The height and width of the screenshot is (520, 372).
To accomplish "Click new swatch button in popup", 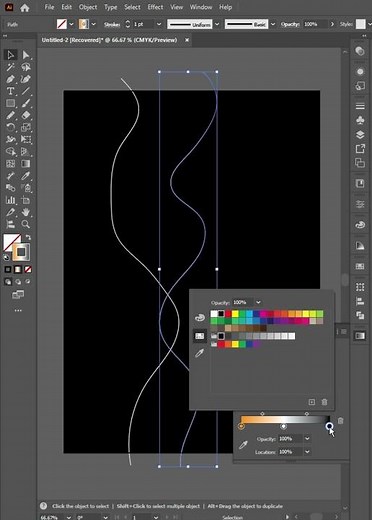I will coord(312,402).
